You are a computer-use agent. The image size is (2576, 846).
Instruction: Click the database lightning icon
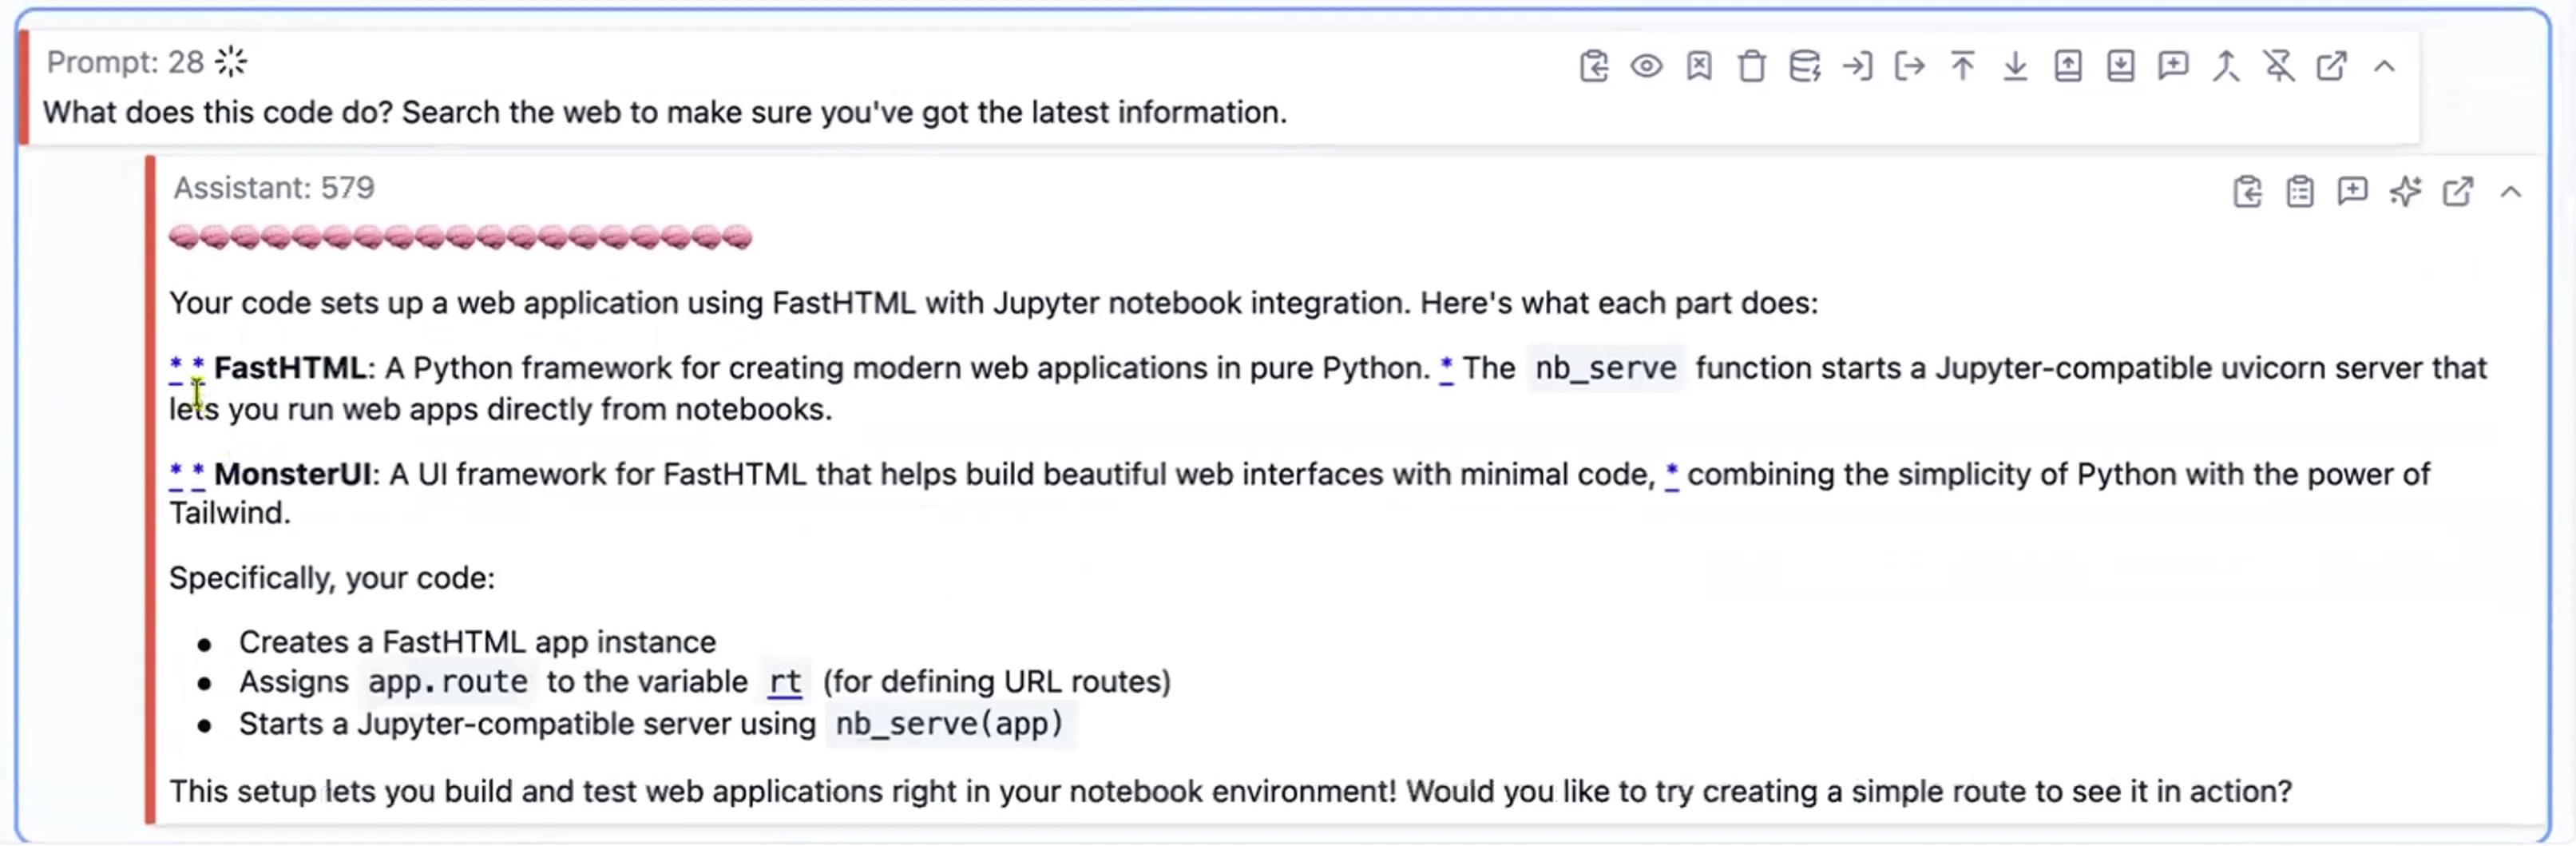tap(1804, 67)
